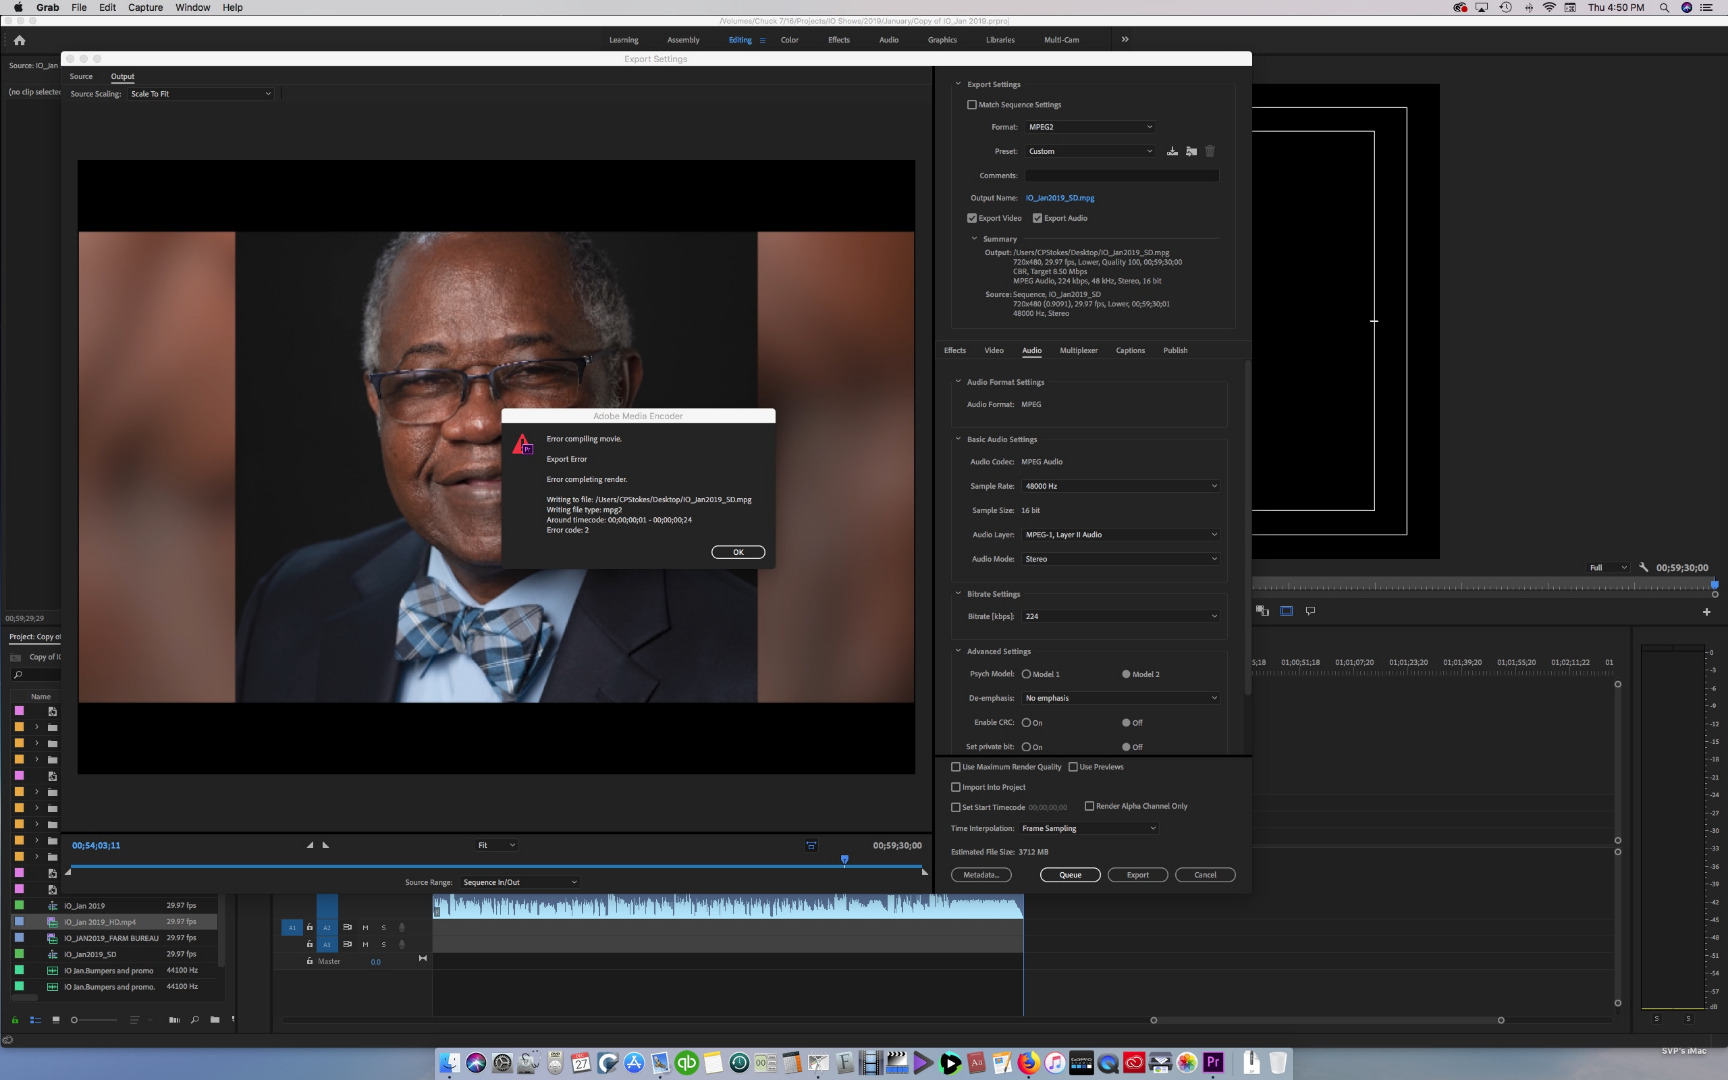Viewport: 1728px width, 1080px height.
Task: Uncheck Export Video
Action: [x=972, y=218]
